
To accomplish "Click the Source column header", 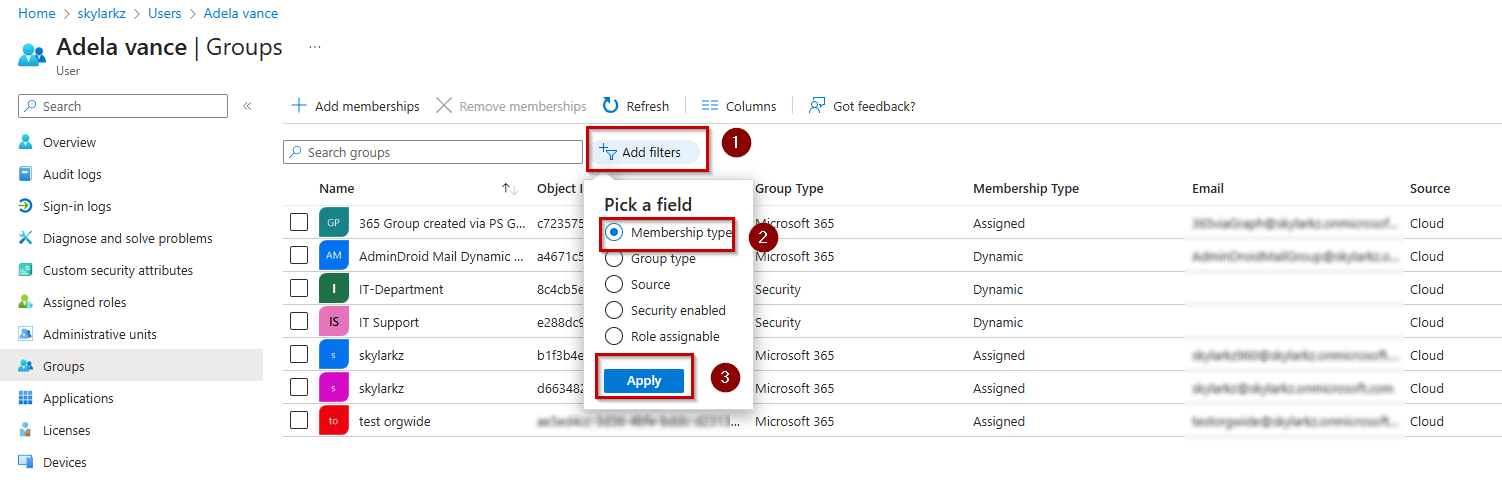I will 1430,188.
